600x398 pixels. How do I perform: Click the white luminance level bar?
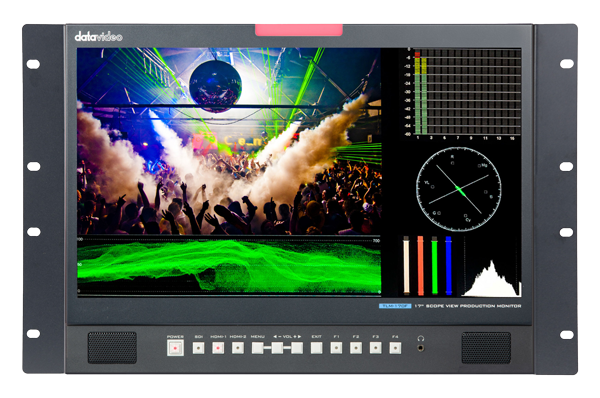pyautogui.click(x=406, y=266)
